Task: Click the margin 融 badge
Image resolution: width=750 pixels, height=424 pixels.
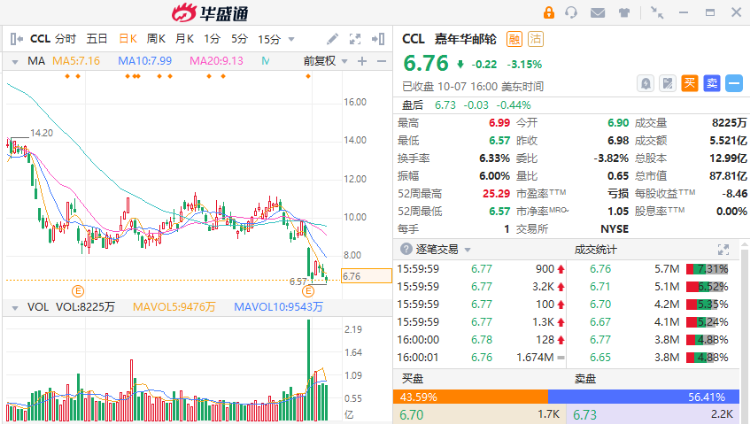Action: 514,39
